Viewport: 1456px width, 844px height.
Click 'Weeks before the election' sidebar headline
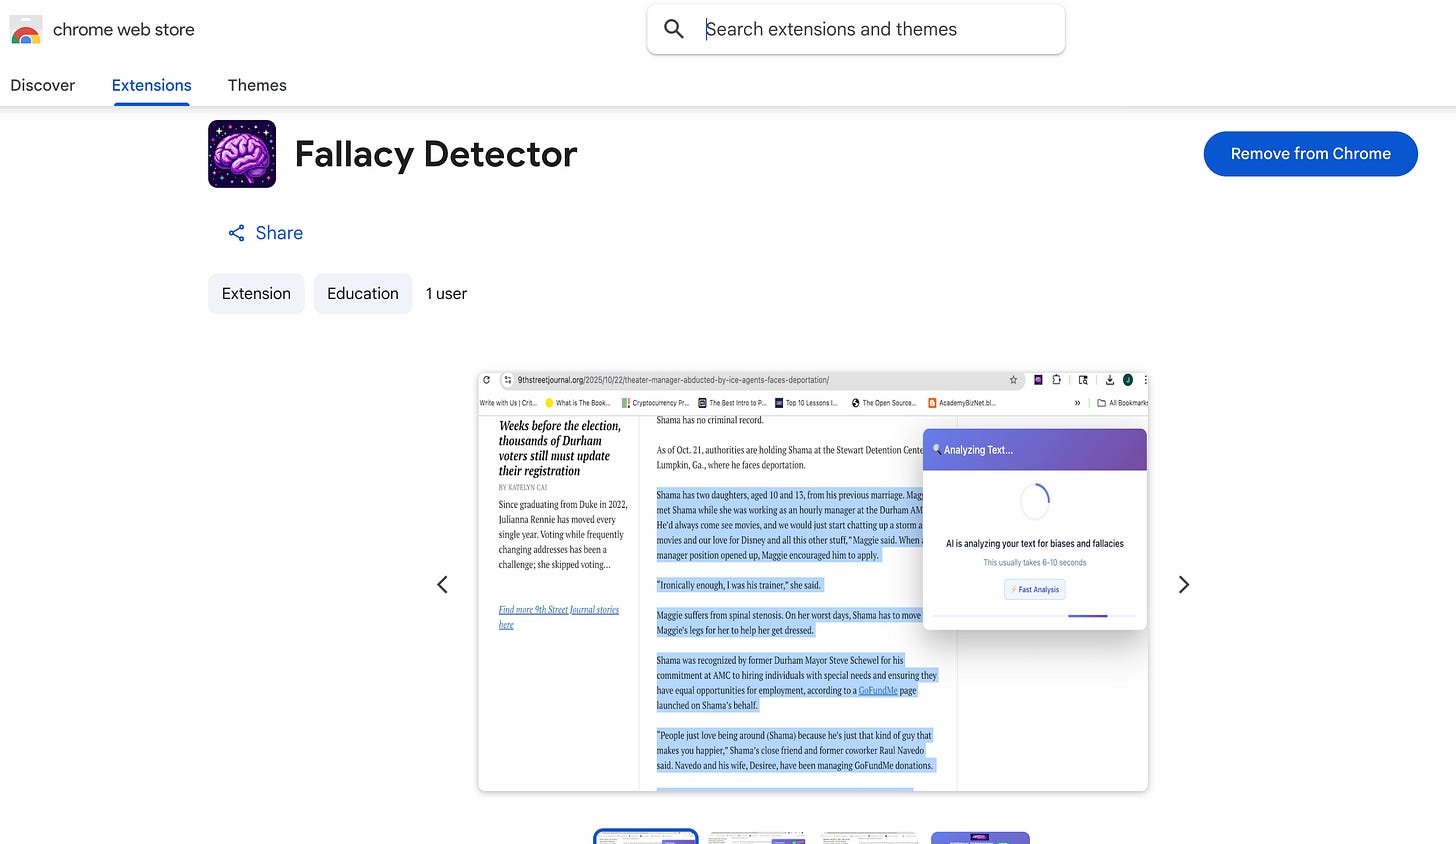(559, 448)
